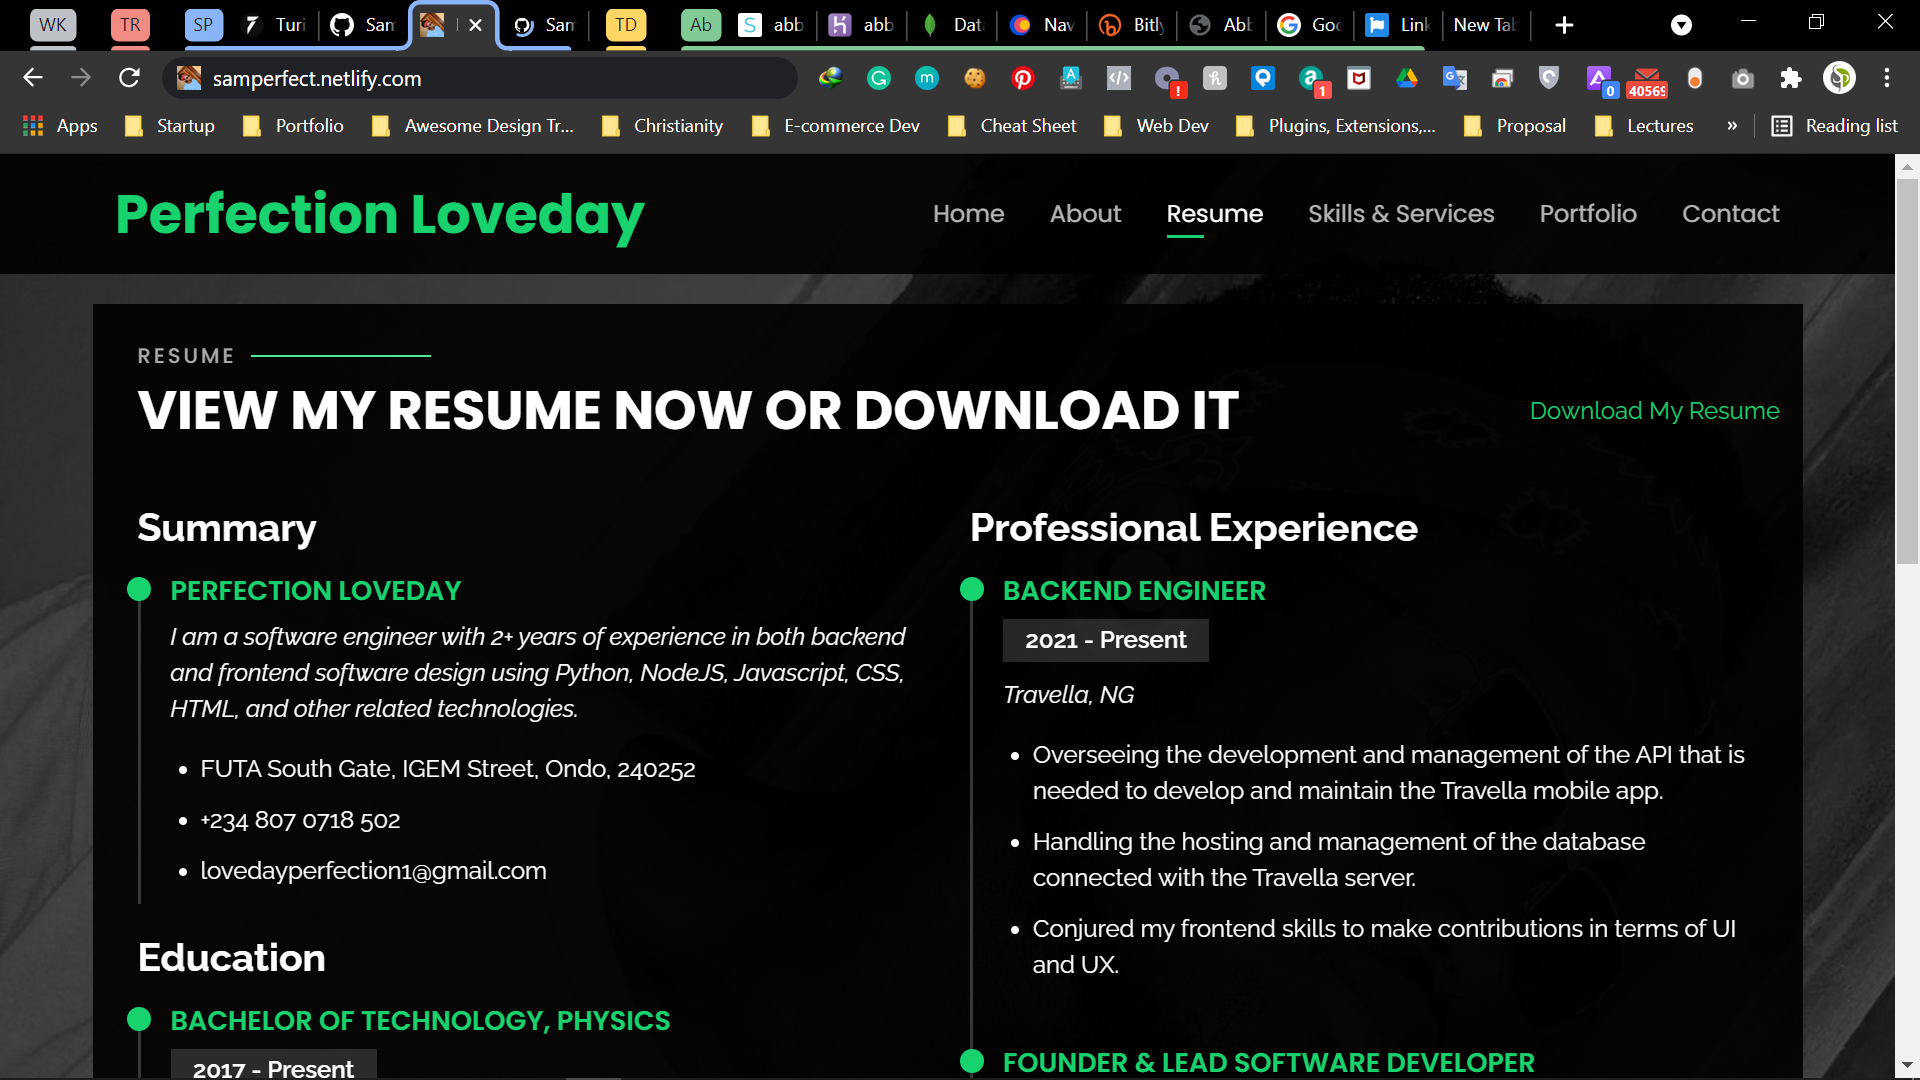Click the Google Drive extension icon
Viewport: 1920px width, 1080px height.
(x=1407, y=78)
